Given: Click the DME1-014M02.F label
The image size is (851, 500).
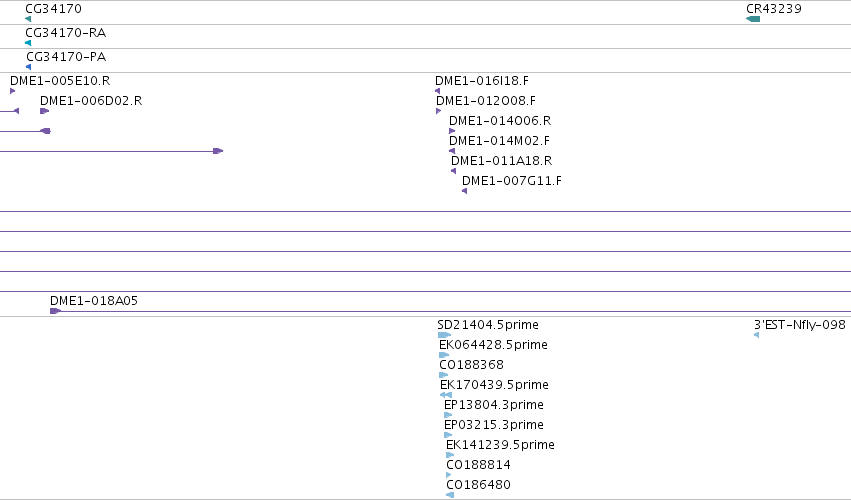Looking at the screenshot, I should [499, 141].
